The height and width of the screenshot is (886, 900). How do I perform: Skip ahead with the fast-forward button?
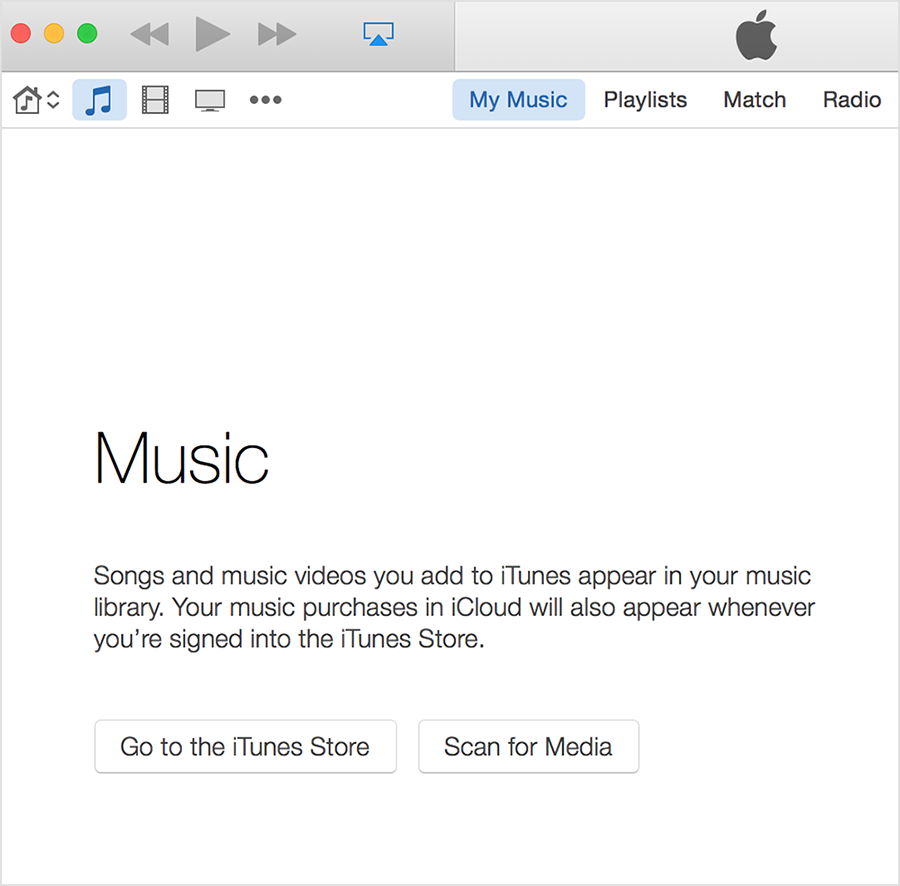277,34
